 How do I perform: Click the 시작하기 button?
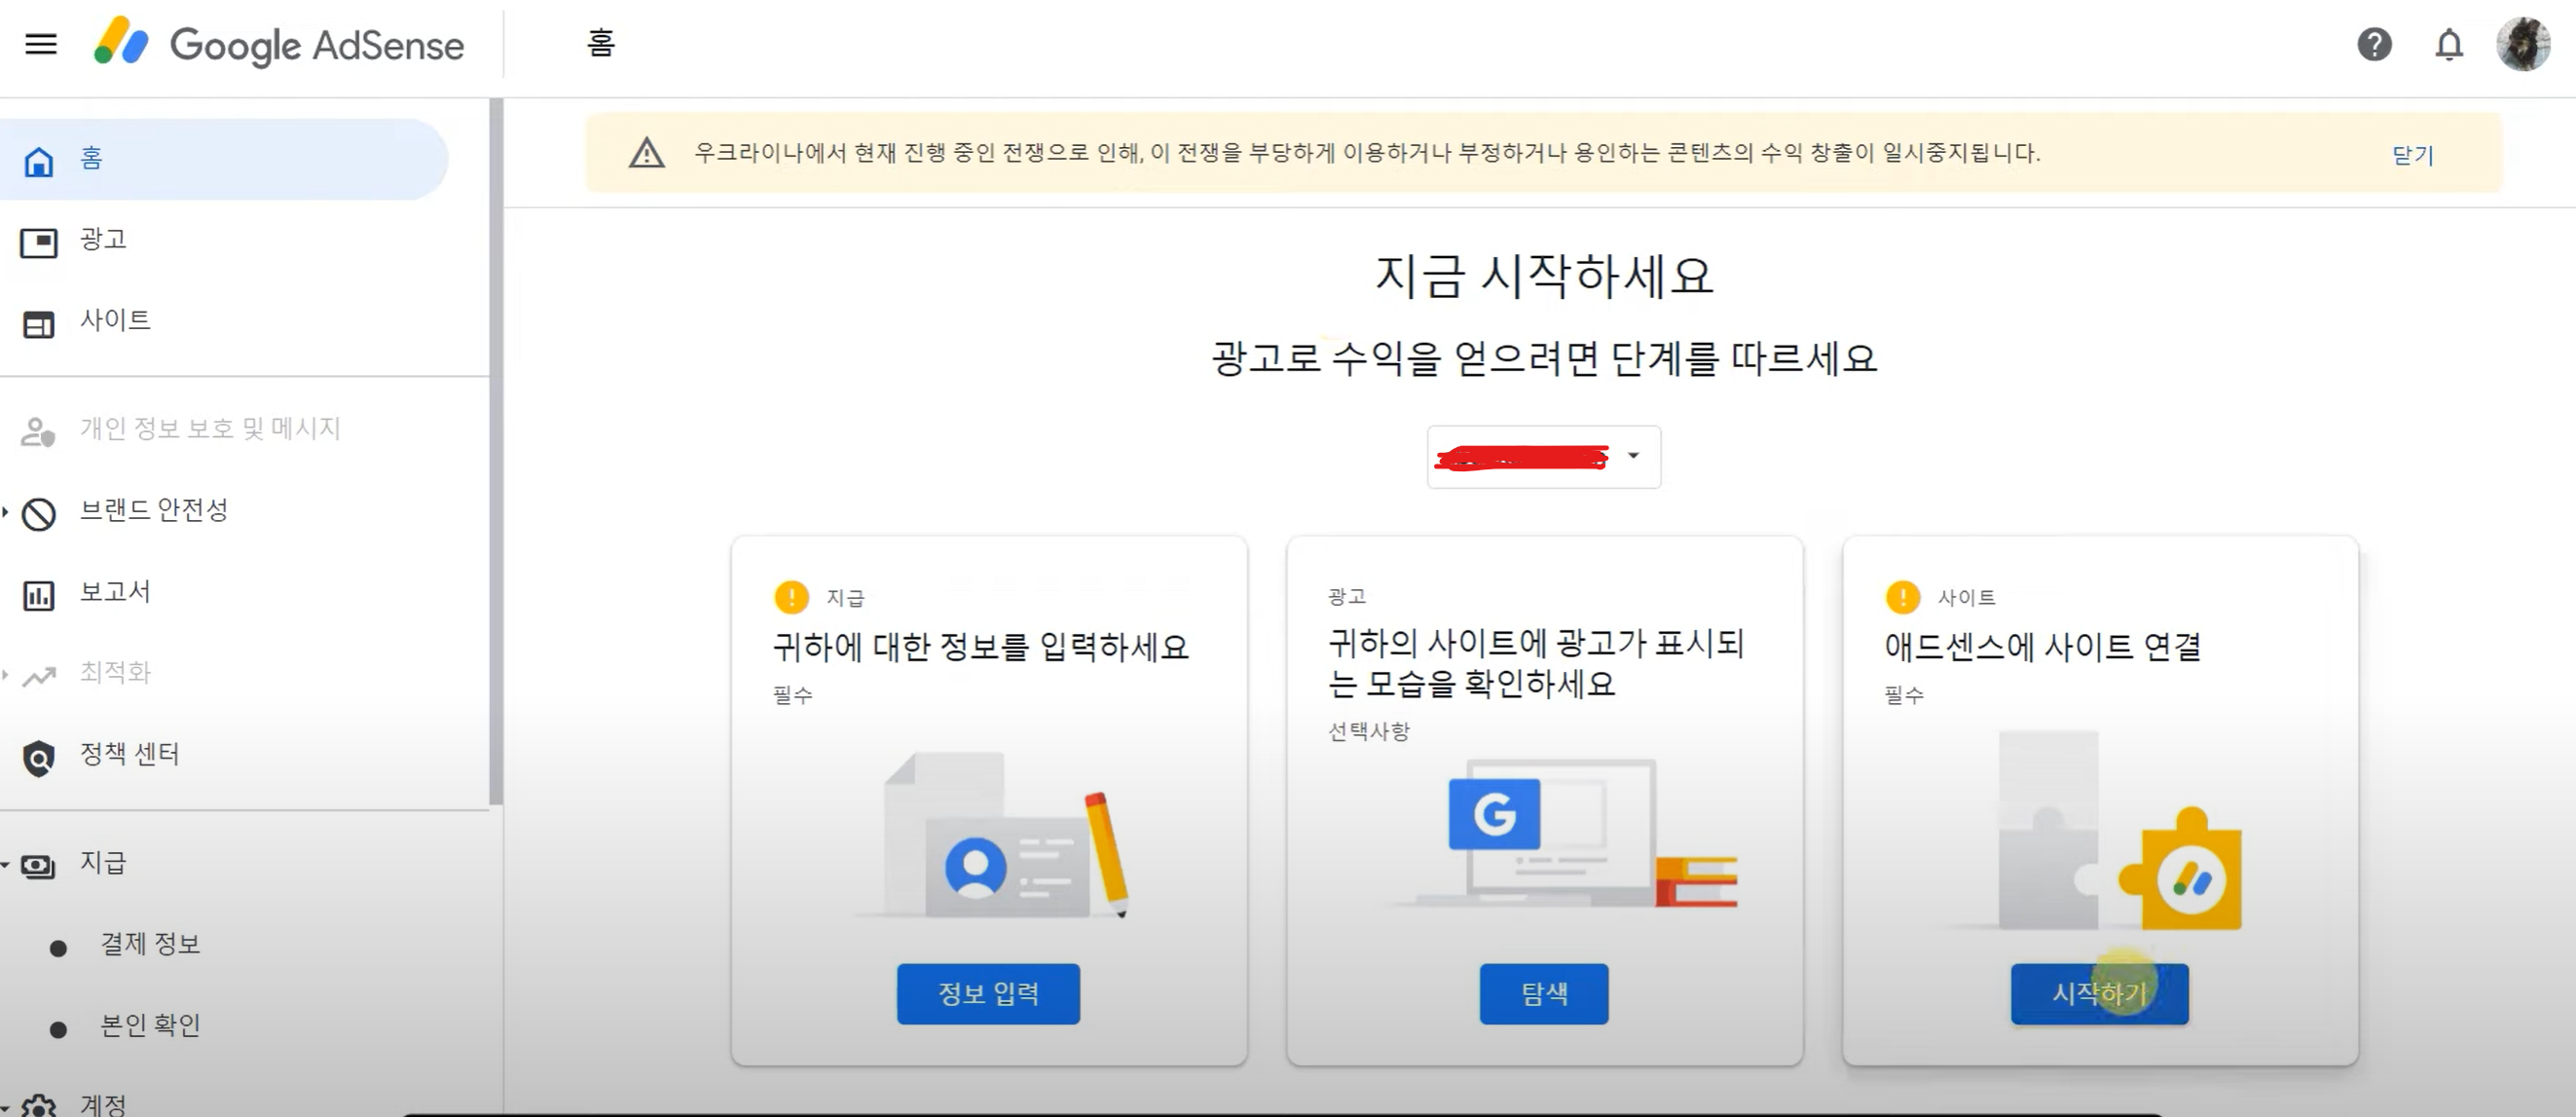tap(2099, 993)
